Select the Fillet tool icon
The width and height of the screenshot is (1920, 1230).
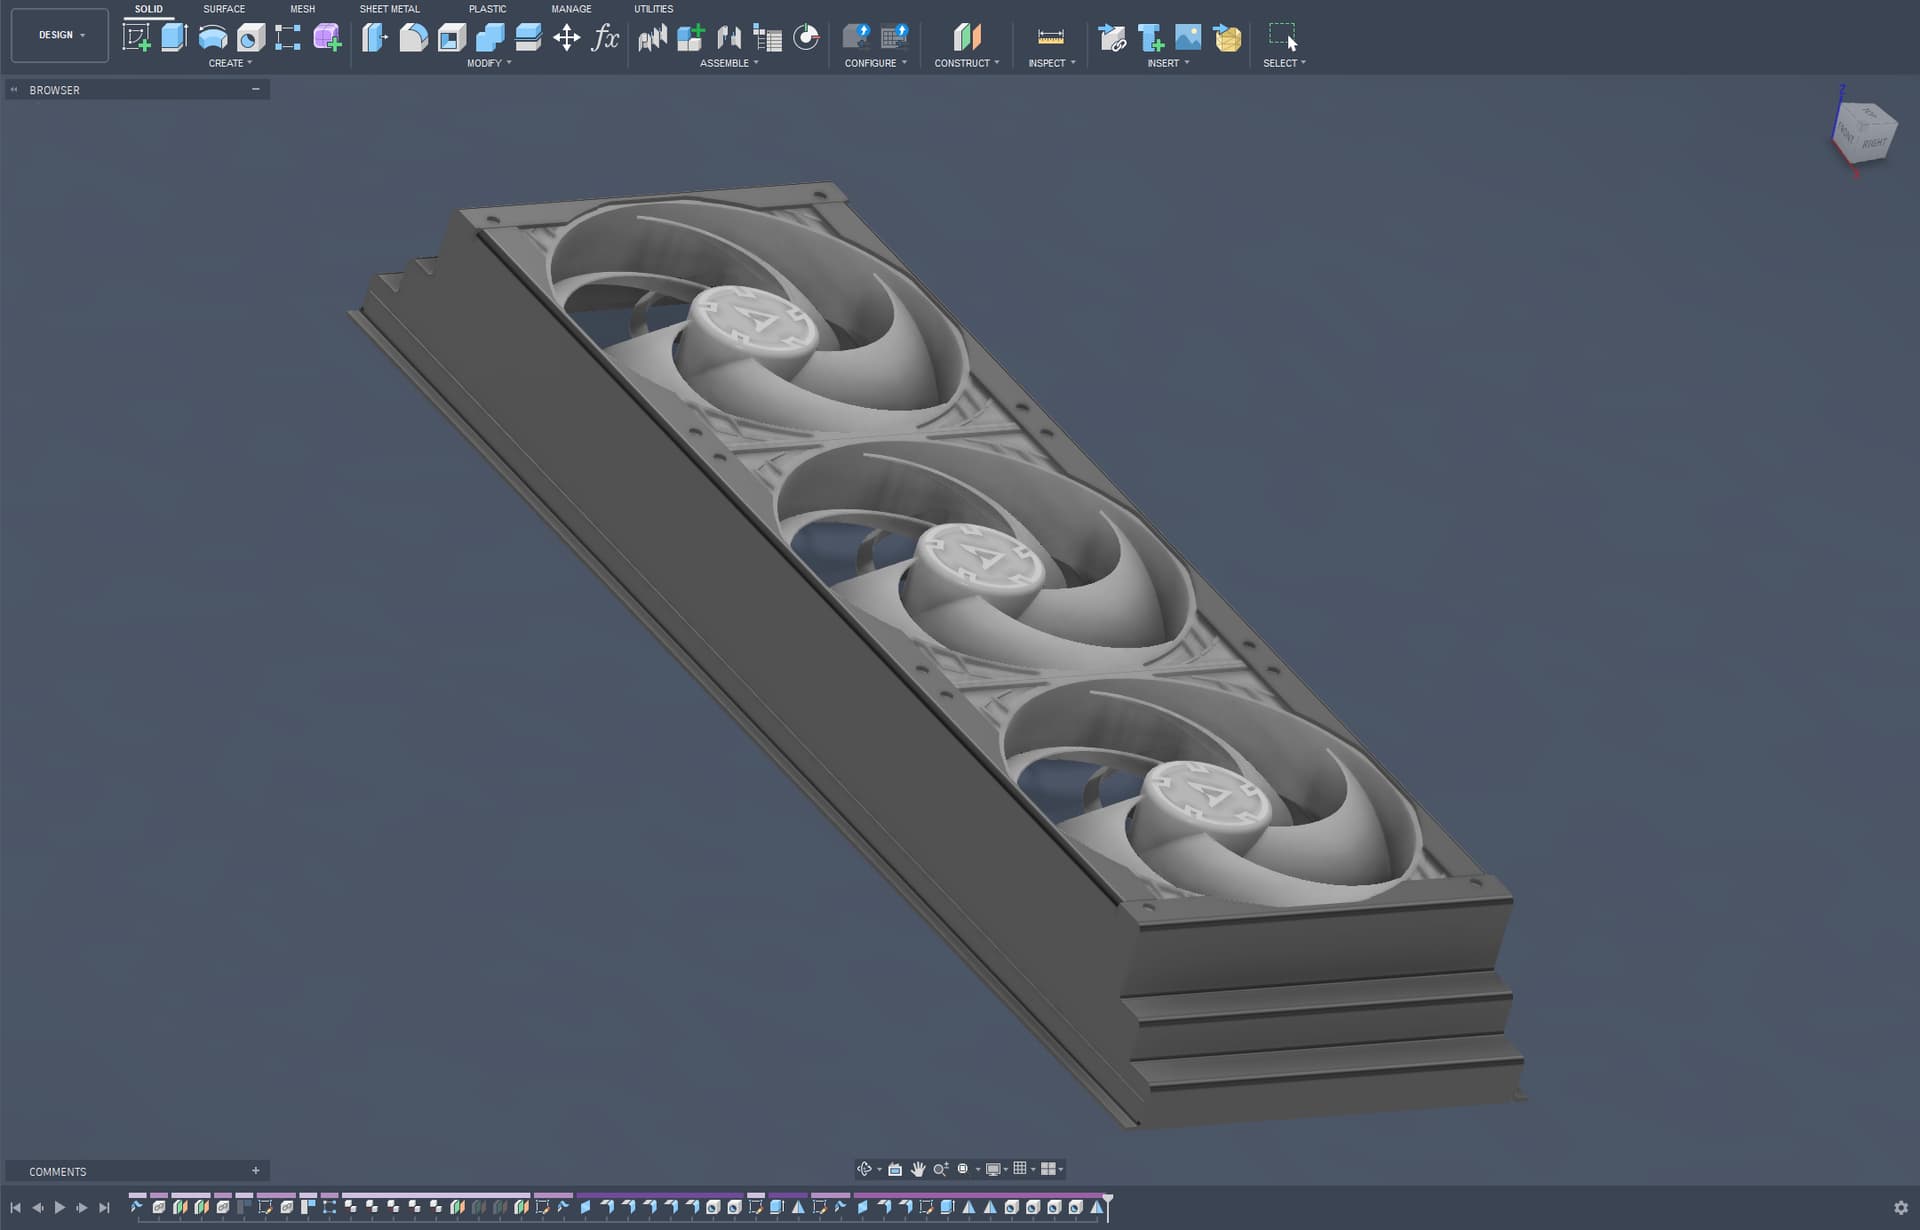click(413, 38)
